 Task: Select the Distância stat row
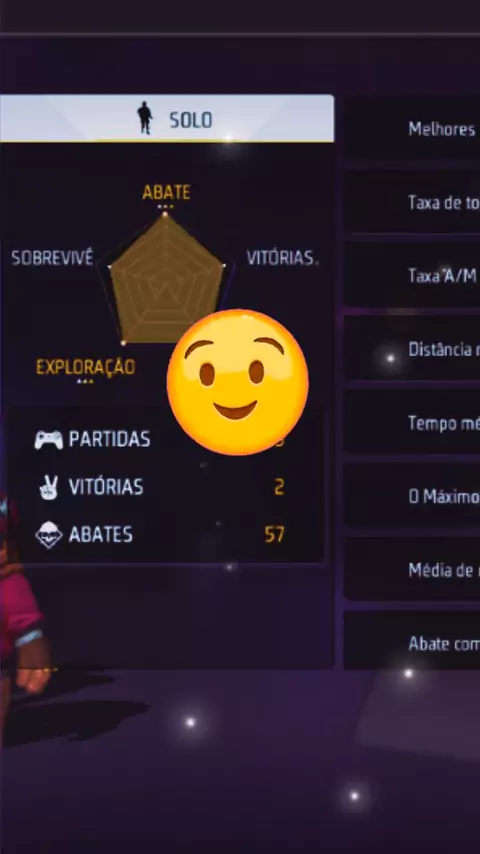click(x=412, y=349)
